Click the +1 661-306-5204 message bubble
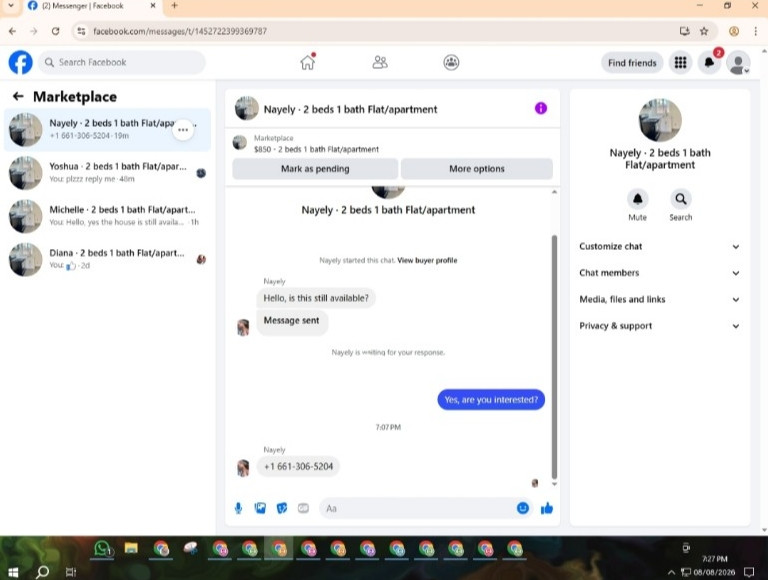The height and width of the screenshot is (580, 768). [x=298, y=466]
